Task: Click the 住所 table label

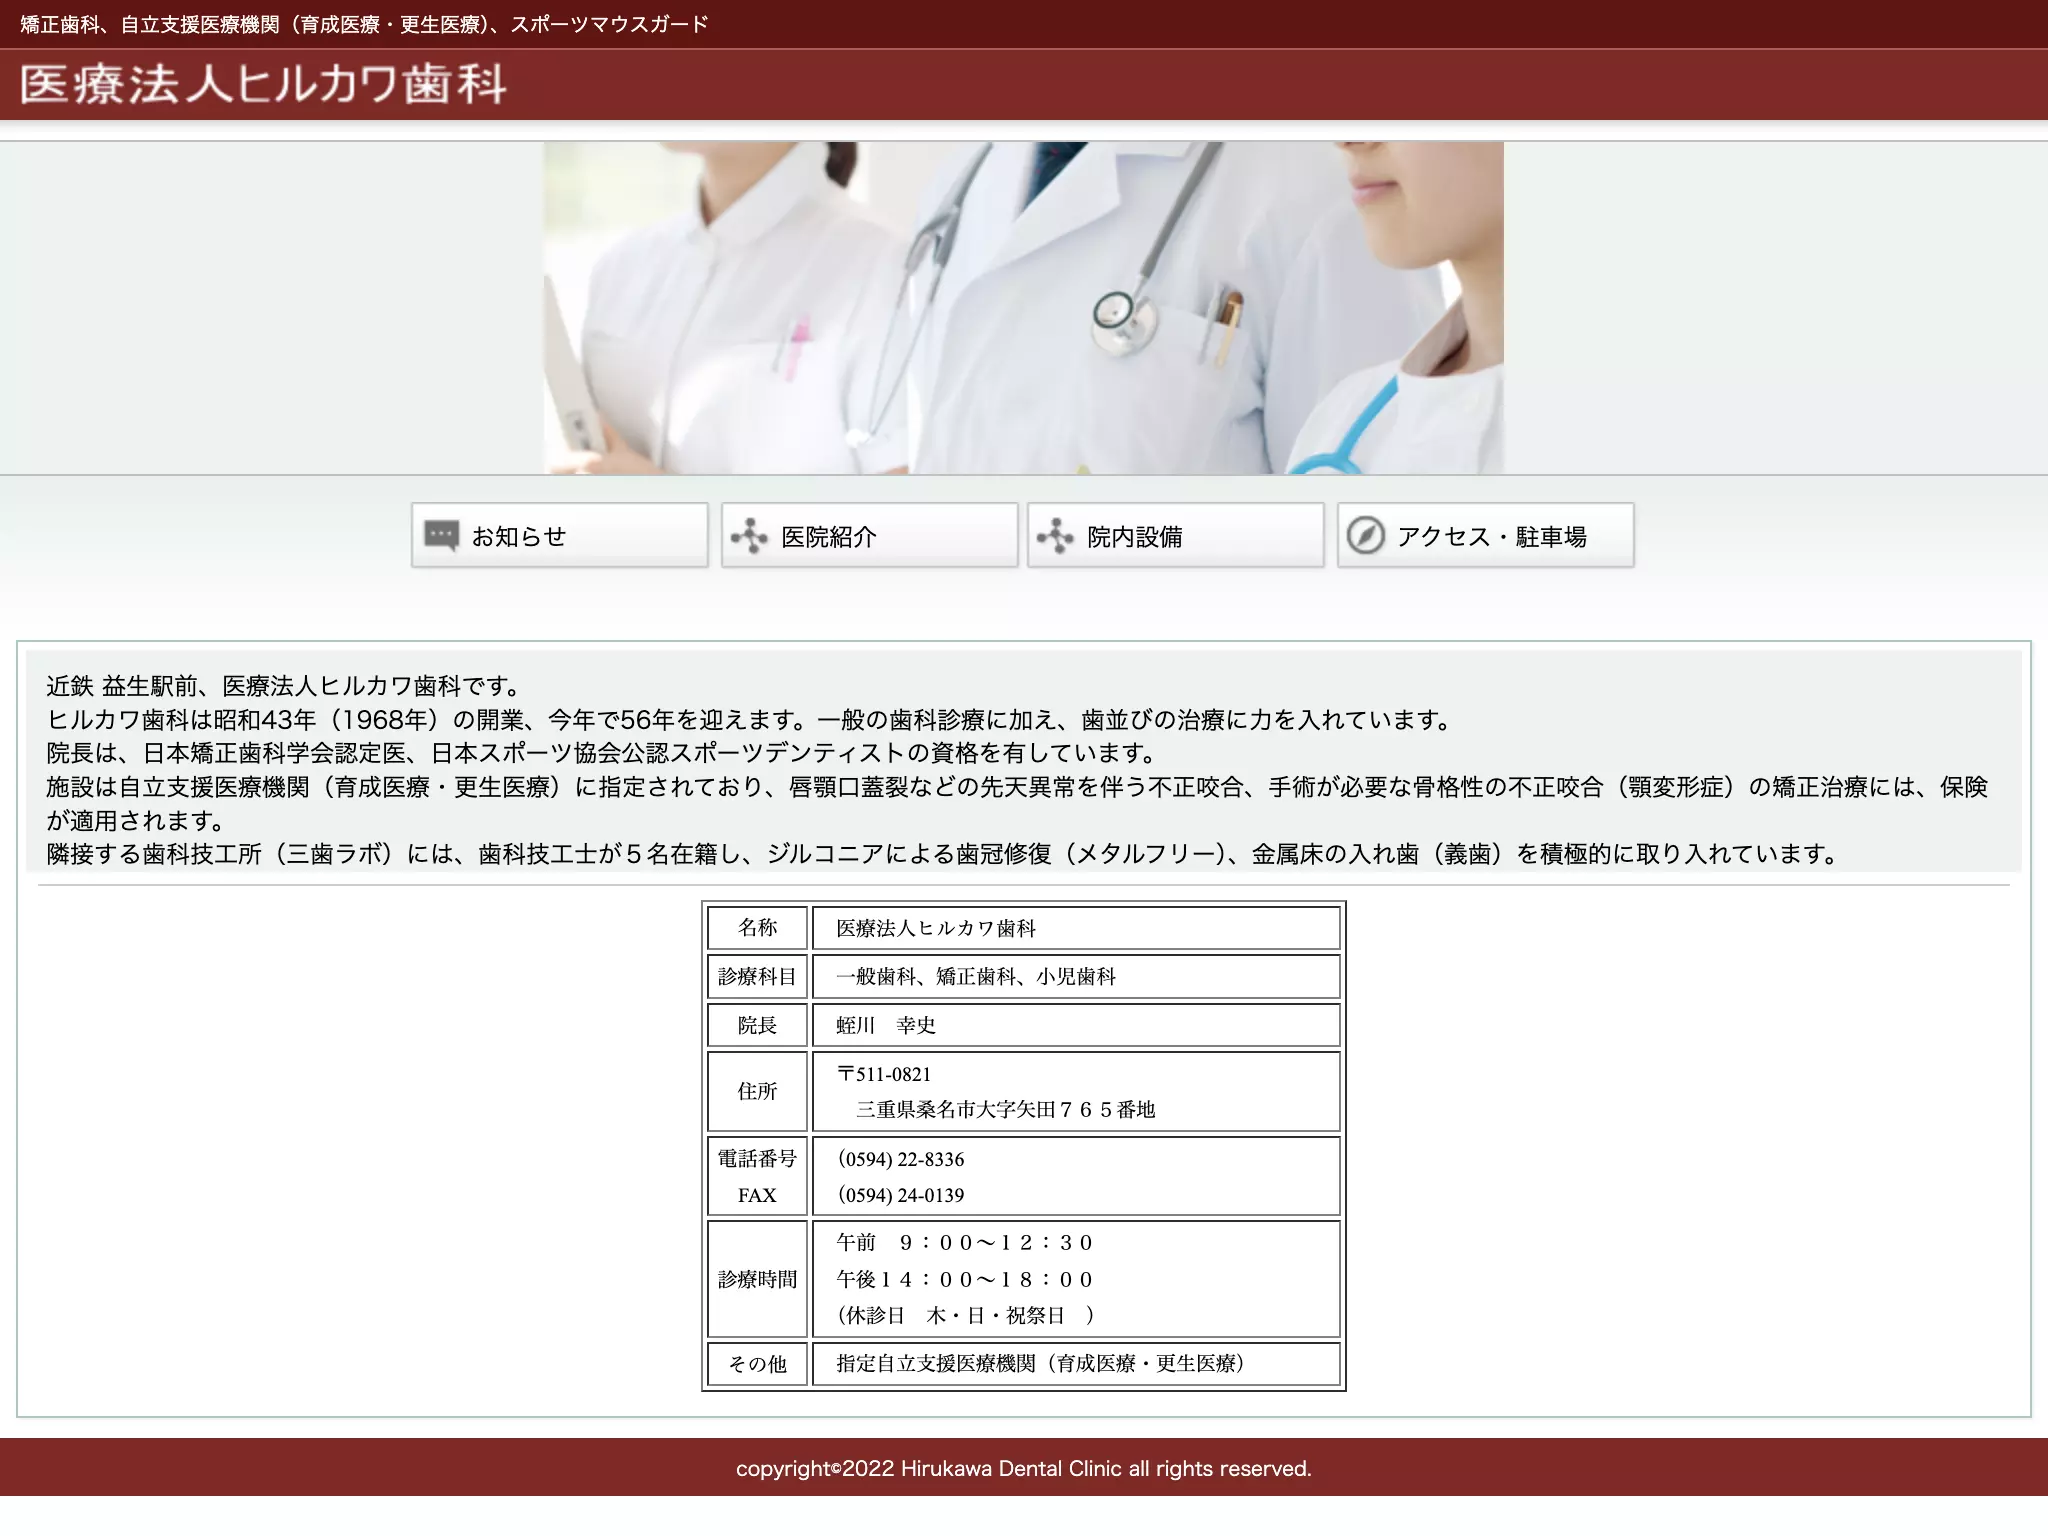Action: (x=757, y=1091)
